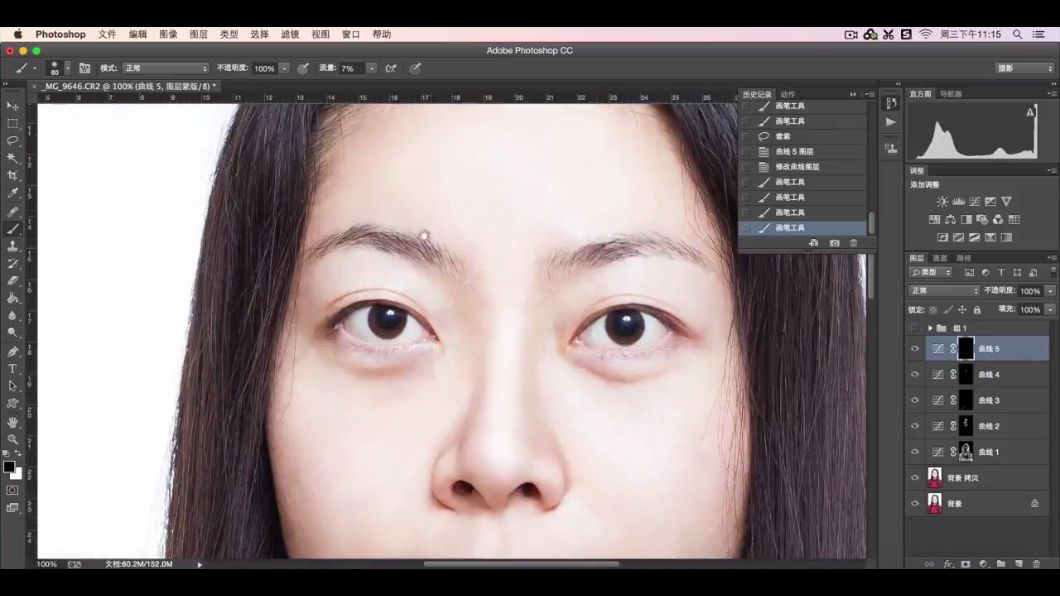Select the Hand tool
The width and height of the screenshot is (1060, 596).
click(13, 422)
